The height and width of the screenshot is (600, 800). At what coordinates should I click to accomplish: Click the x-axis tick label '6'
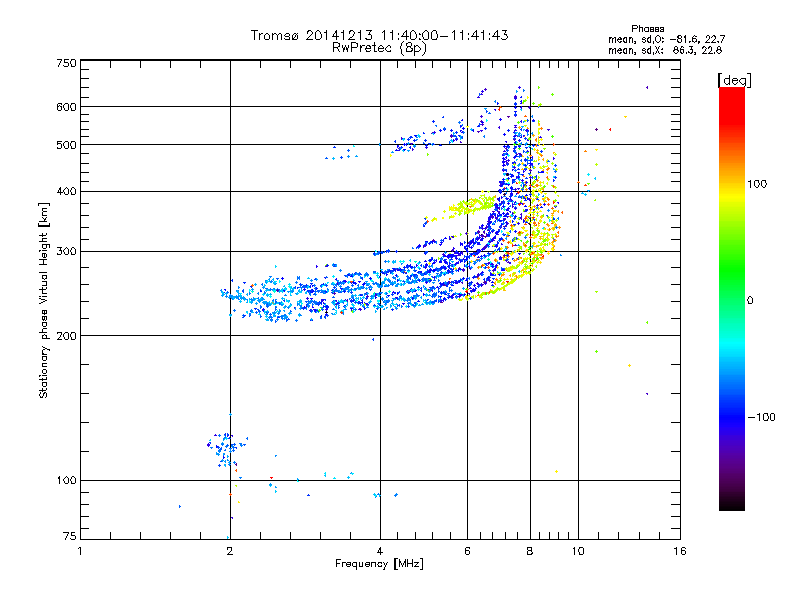tap(467, 551)
